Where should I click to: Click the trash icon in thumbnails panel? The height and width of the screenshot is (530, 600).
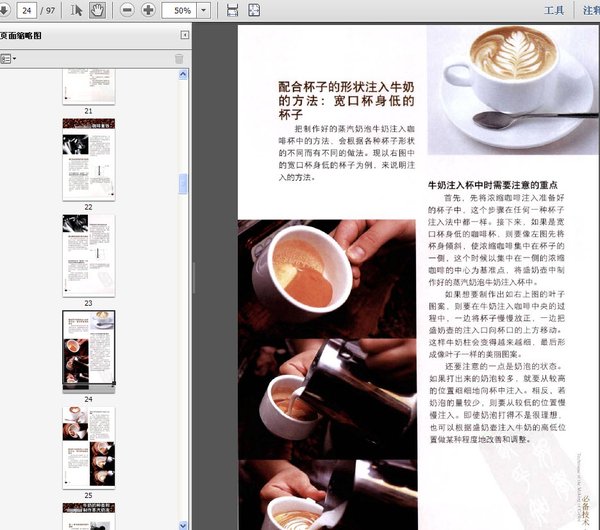179,59
